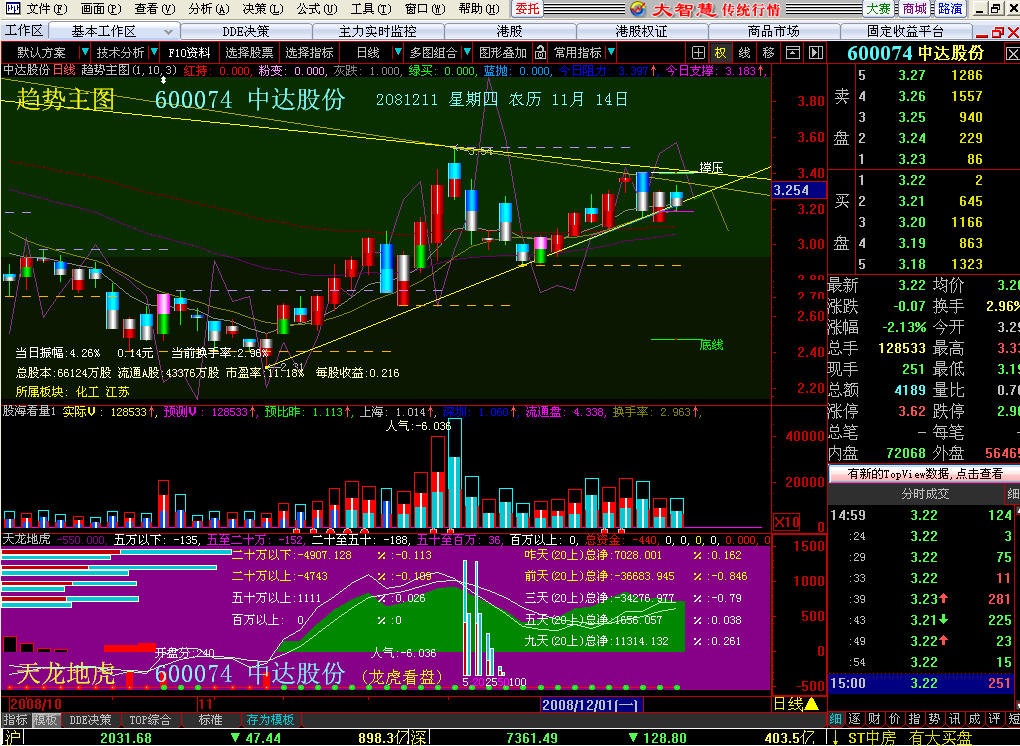Toggle the 细 detail tab on the right panel

(x=835, y=719)
